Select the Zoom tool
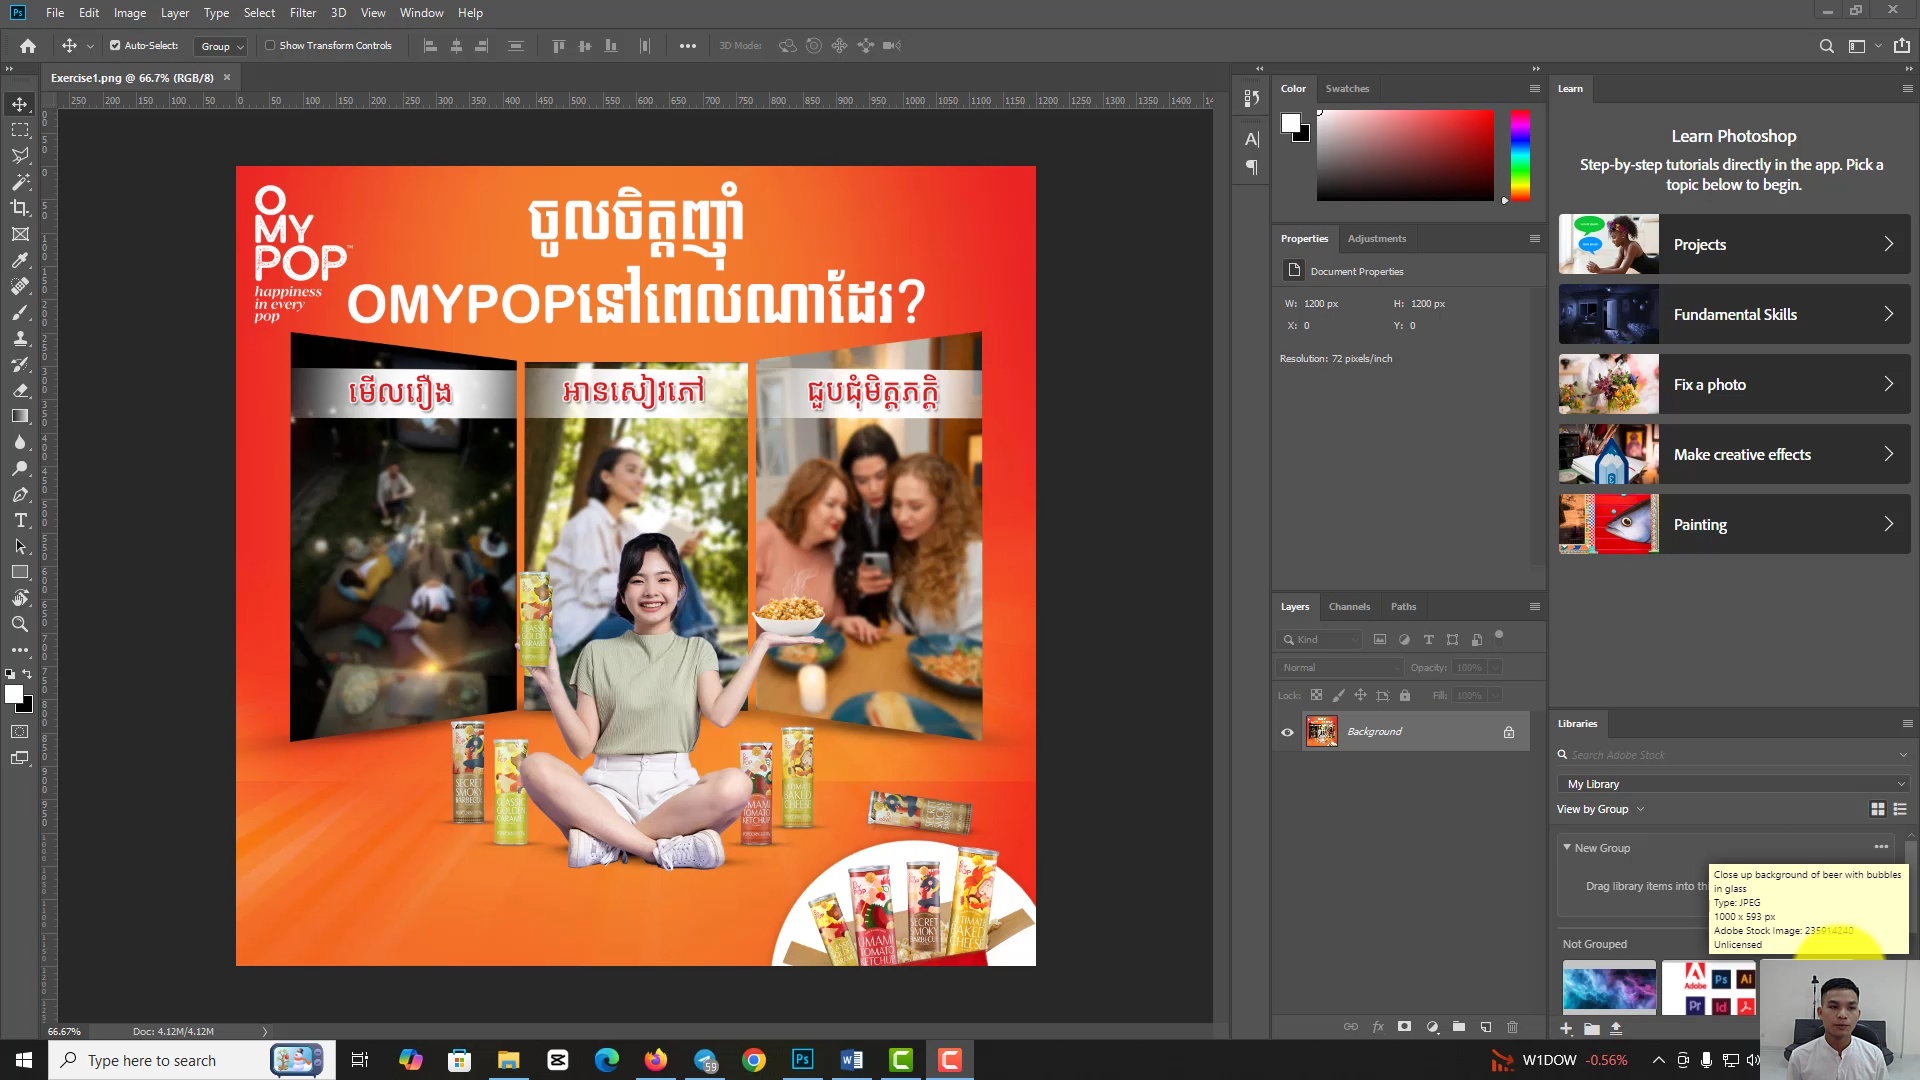This screenshot has height=1080, width=1920. pos(20,624)
